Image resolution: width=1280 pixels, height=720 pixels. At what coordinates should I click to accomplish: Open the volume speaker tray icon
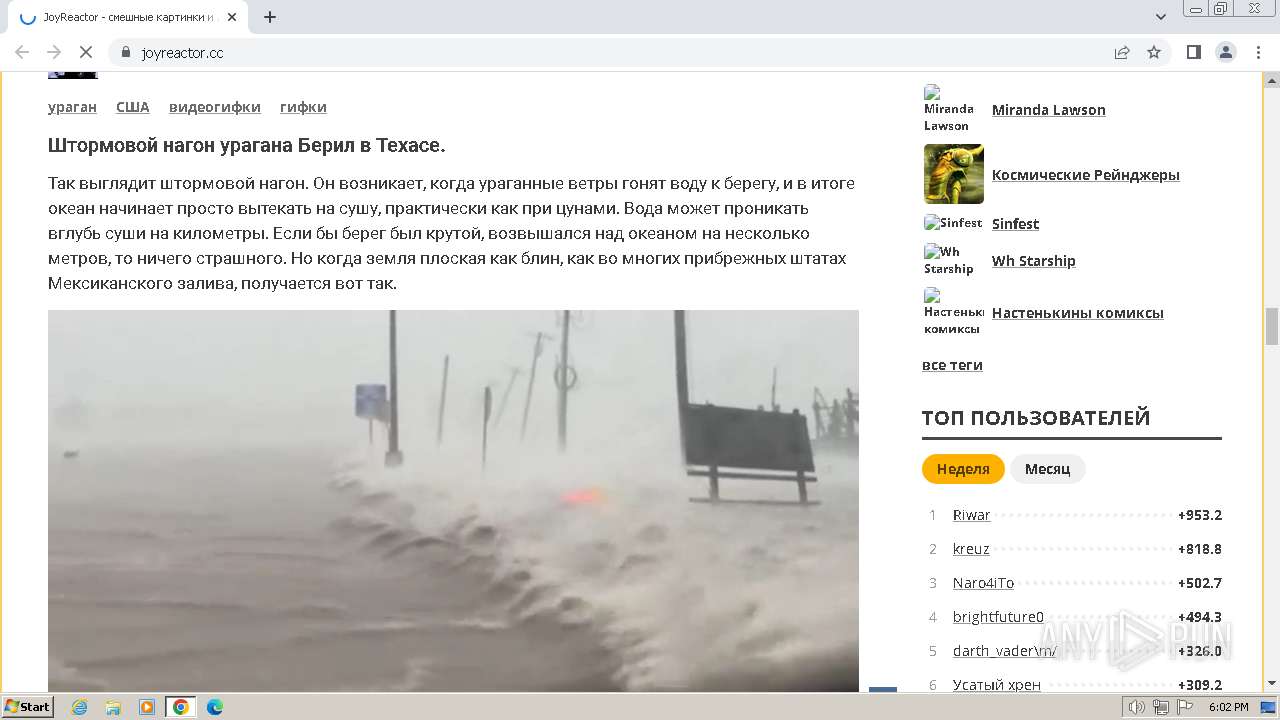tap(1137, 707)
